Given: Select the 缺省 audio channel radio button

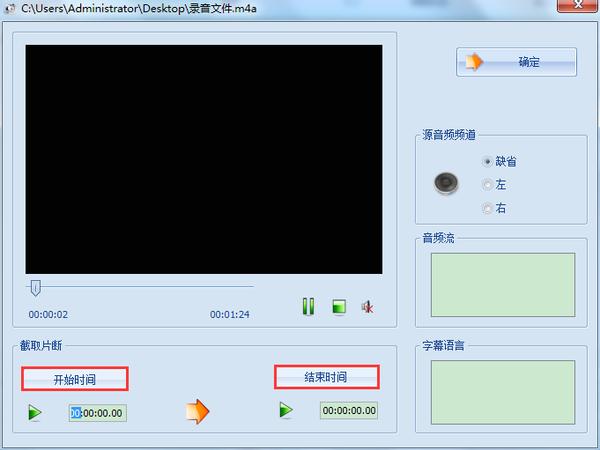Looking at the screenshot, I should [488, 161].
